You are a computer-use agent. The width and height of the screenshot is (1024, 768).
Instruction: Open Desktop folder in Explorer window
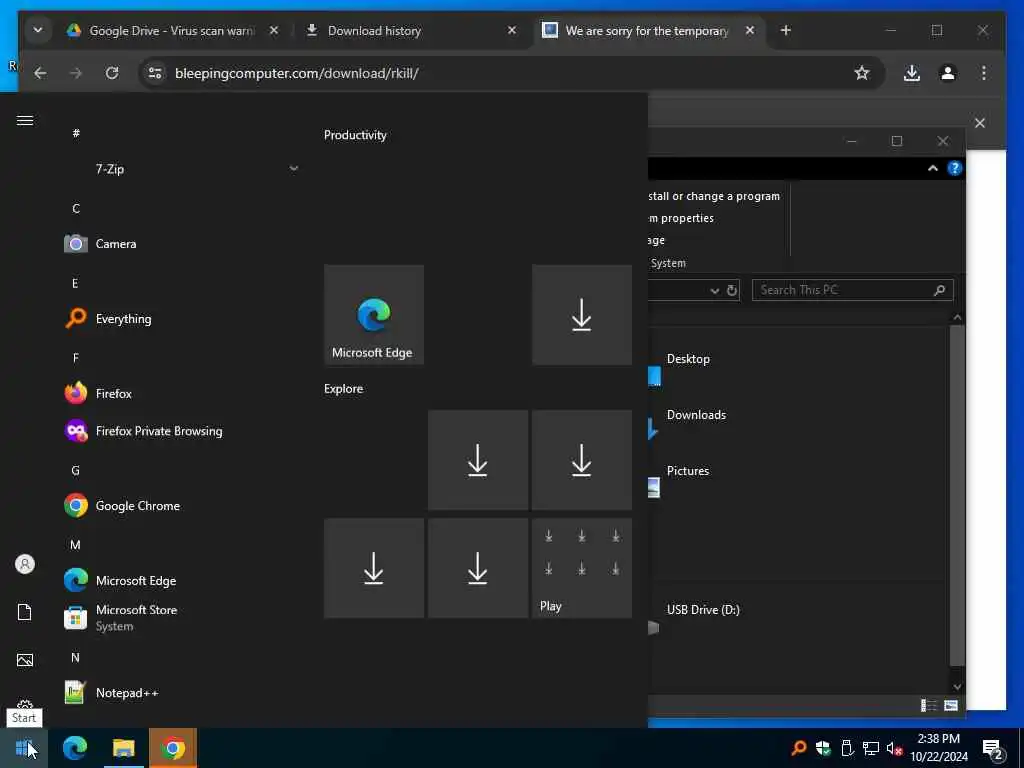(688, 359)
